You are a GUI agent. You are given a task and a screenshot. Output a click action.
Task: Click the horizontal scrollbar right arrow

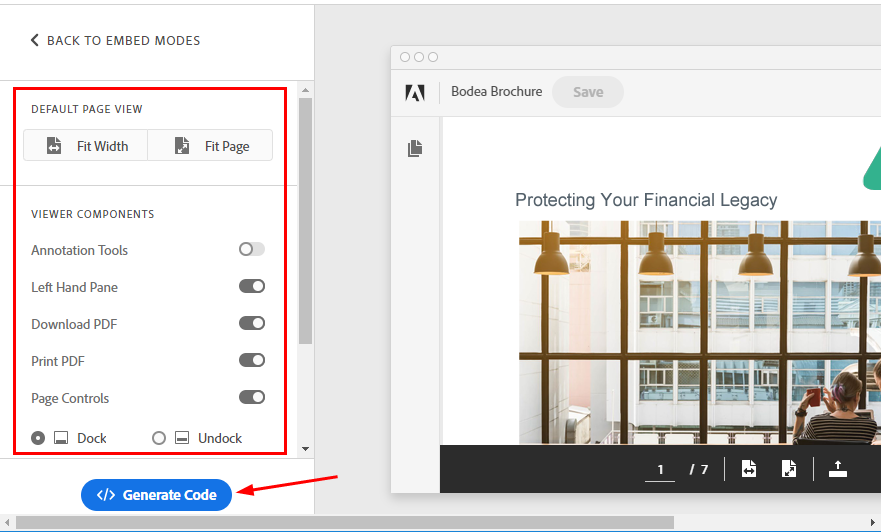(873, 522)
